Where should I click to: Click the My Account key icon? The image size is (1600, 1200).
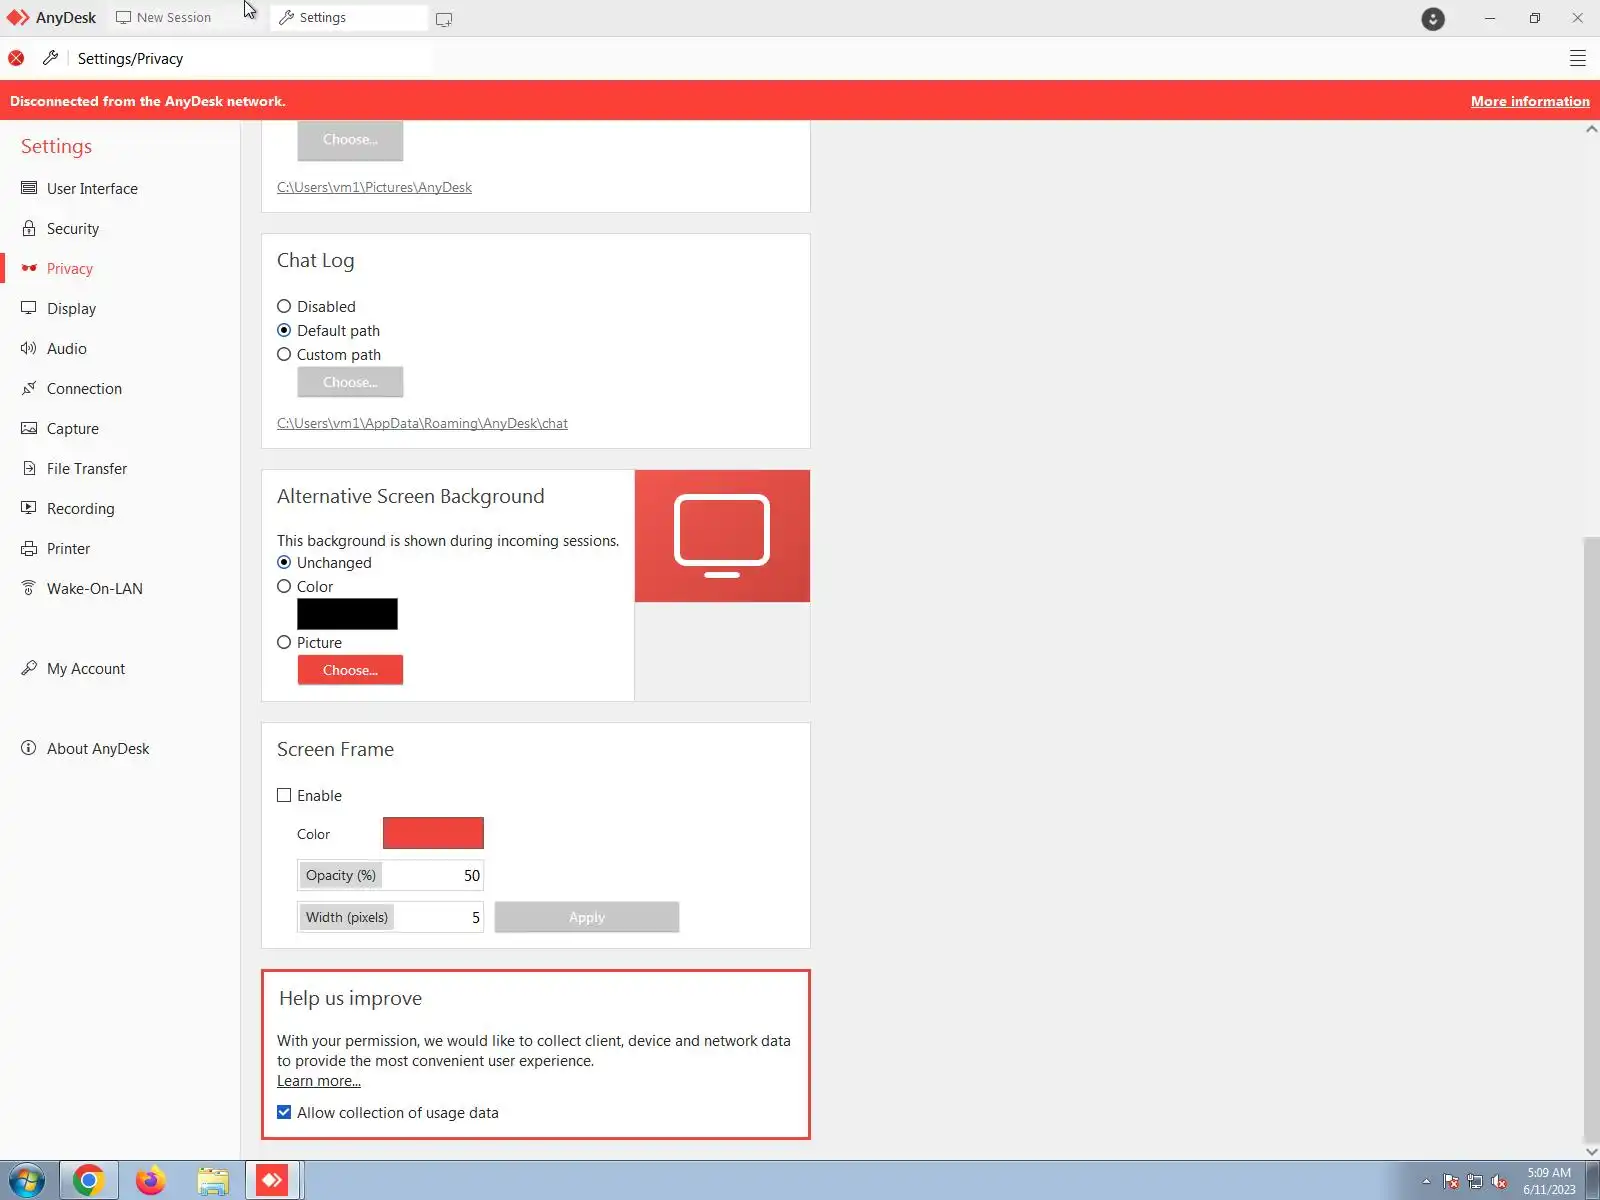(29, 668)
